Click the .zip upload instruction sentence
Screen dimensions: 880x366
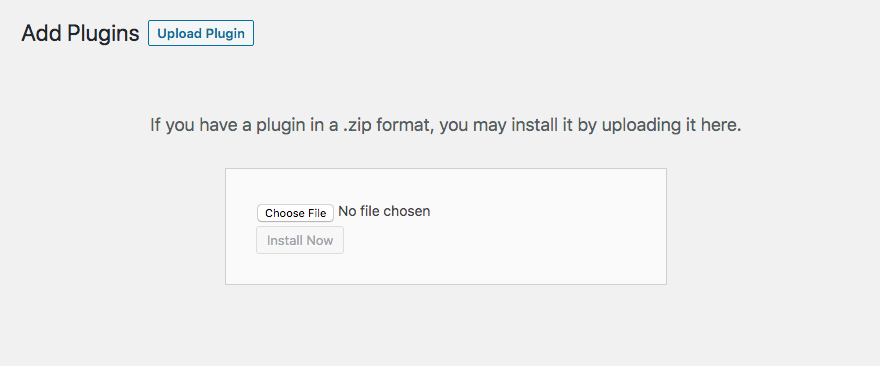pos(446,125)
